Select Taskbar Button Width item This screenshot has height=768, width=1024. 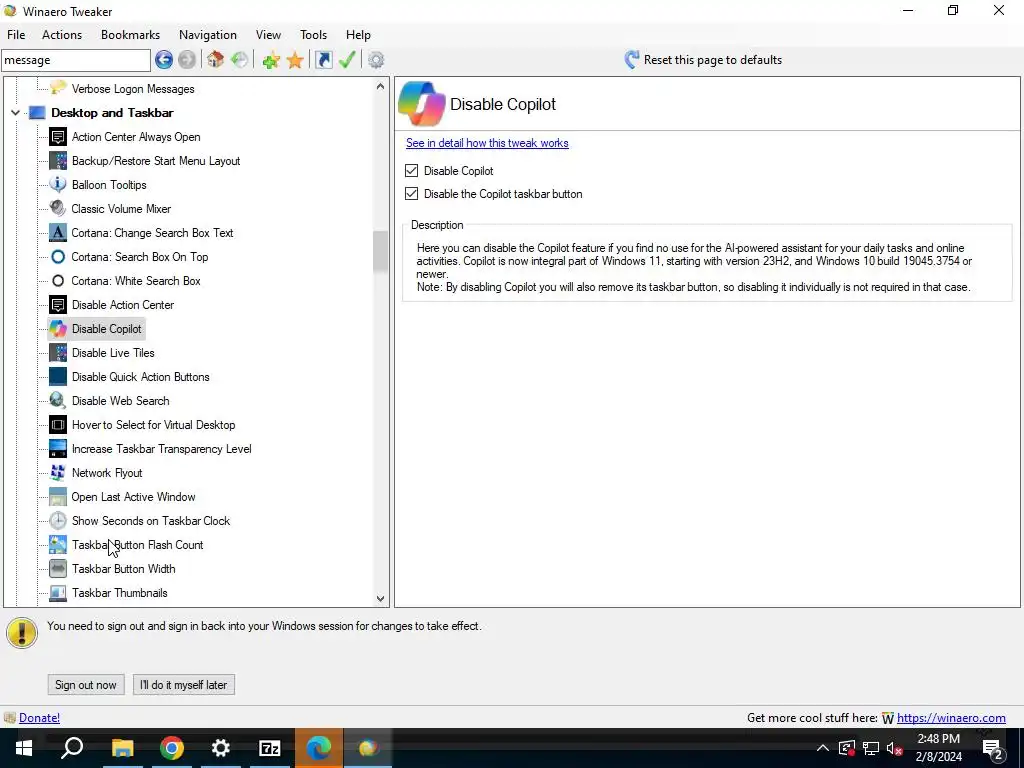click(123, 569)
